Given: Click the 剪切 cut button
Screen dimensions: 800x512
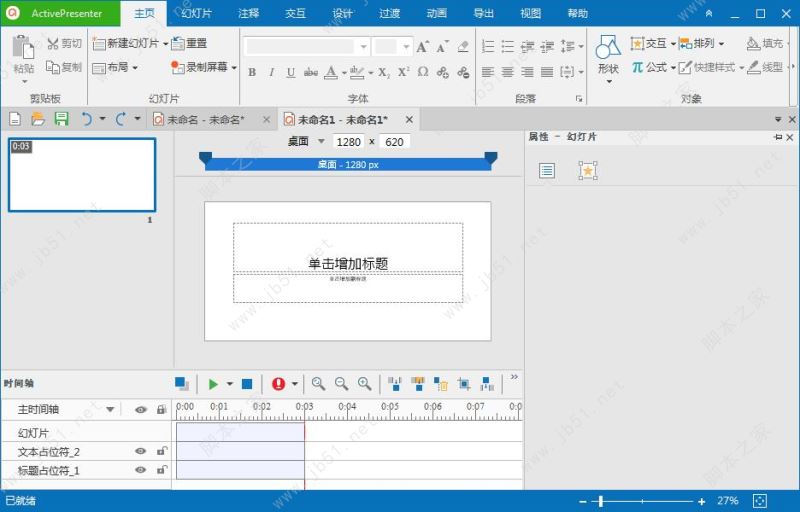Looking at the screenshot, I should click(x=64, y=43).
